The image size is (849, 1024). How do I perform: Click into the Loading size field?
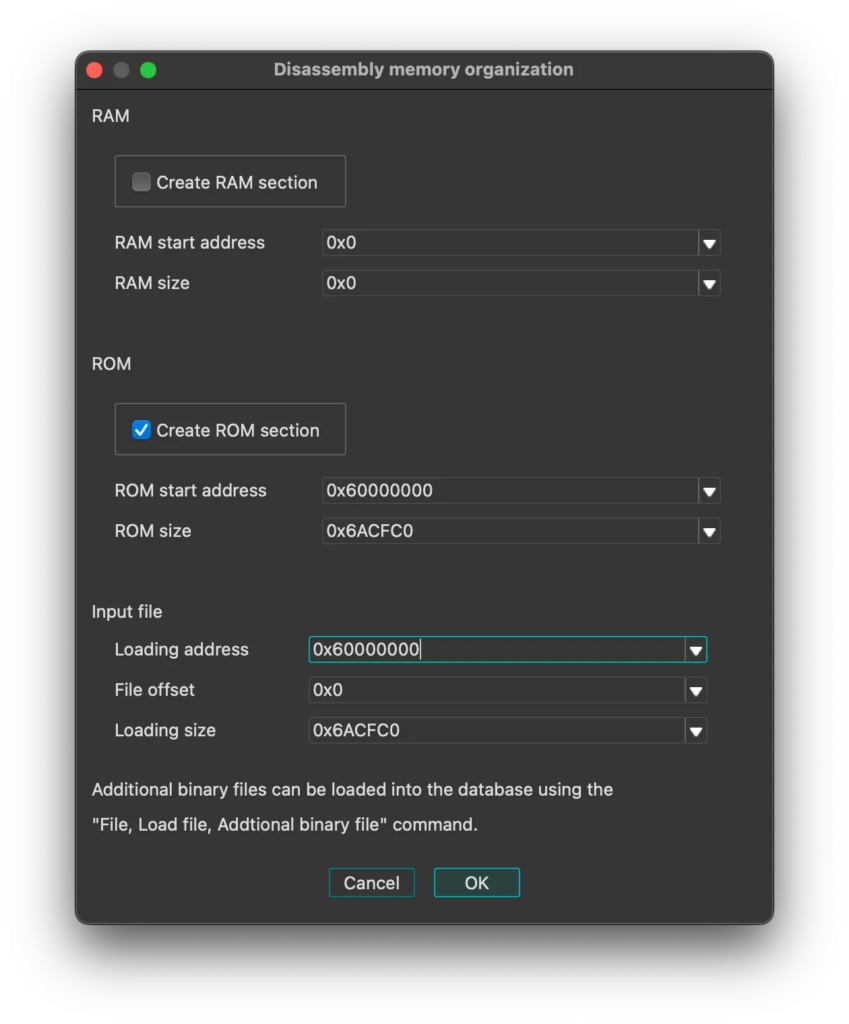pyautogui.click(x=497, y=731)
